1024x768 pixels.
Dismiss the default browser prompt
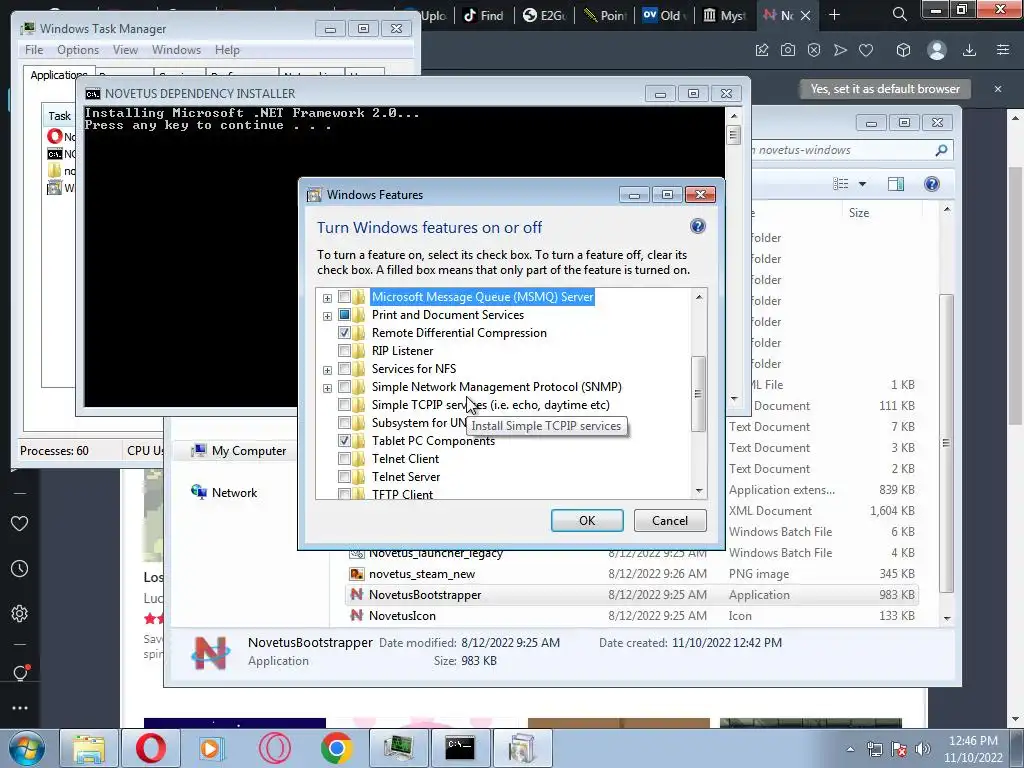coord(998,89)
